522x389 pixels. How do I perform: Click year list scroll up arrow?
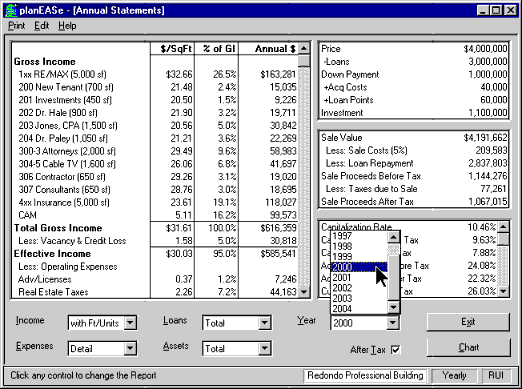pos(393,237)
